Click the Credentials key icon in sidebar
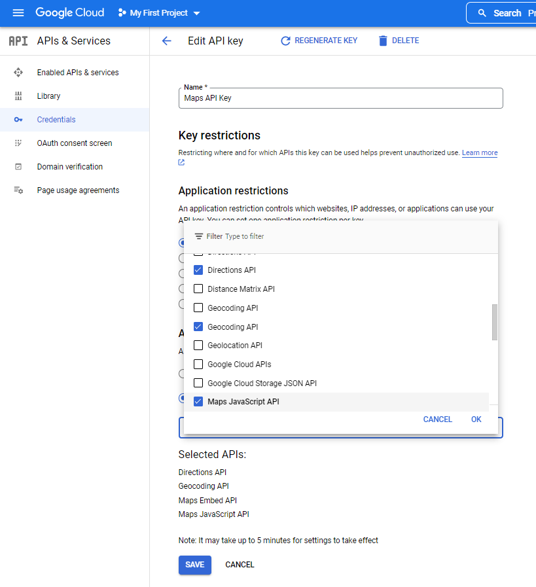Viewport: 536px width, 587px height. pos(18,120)
